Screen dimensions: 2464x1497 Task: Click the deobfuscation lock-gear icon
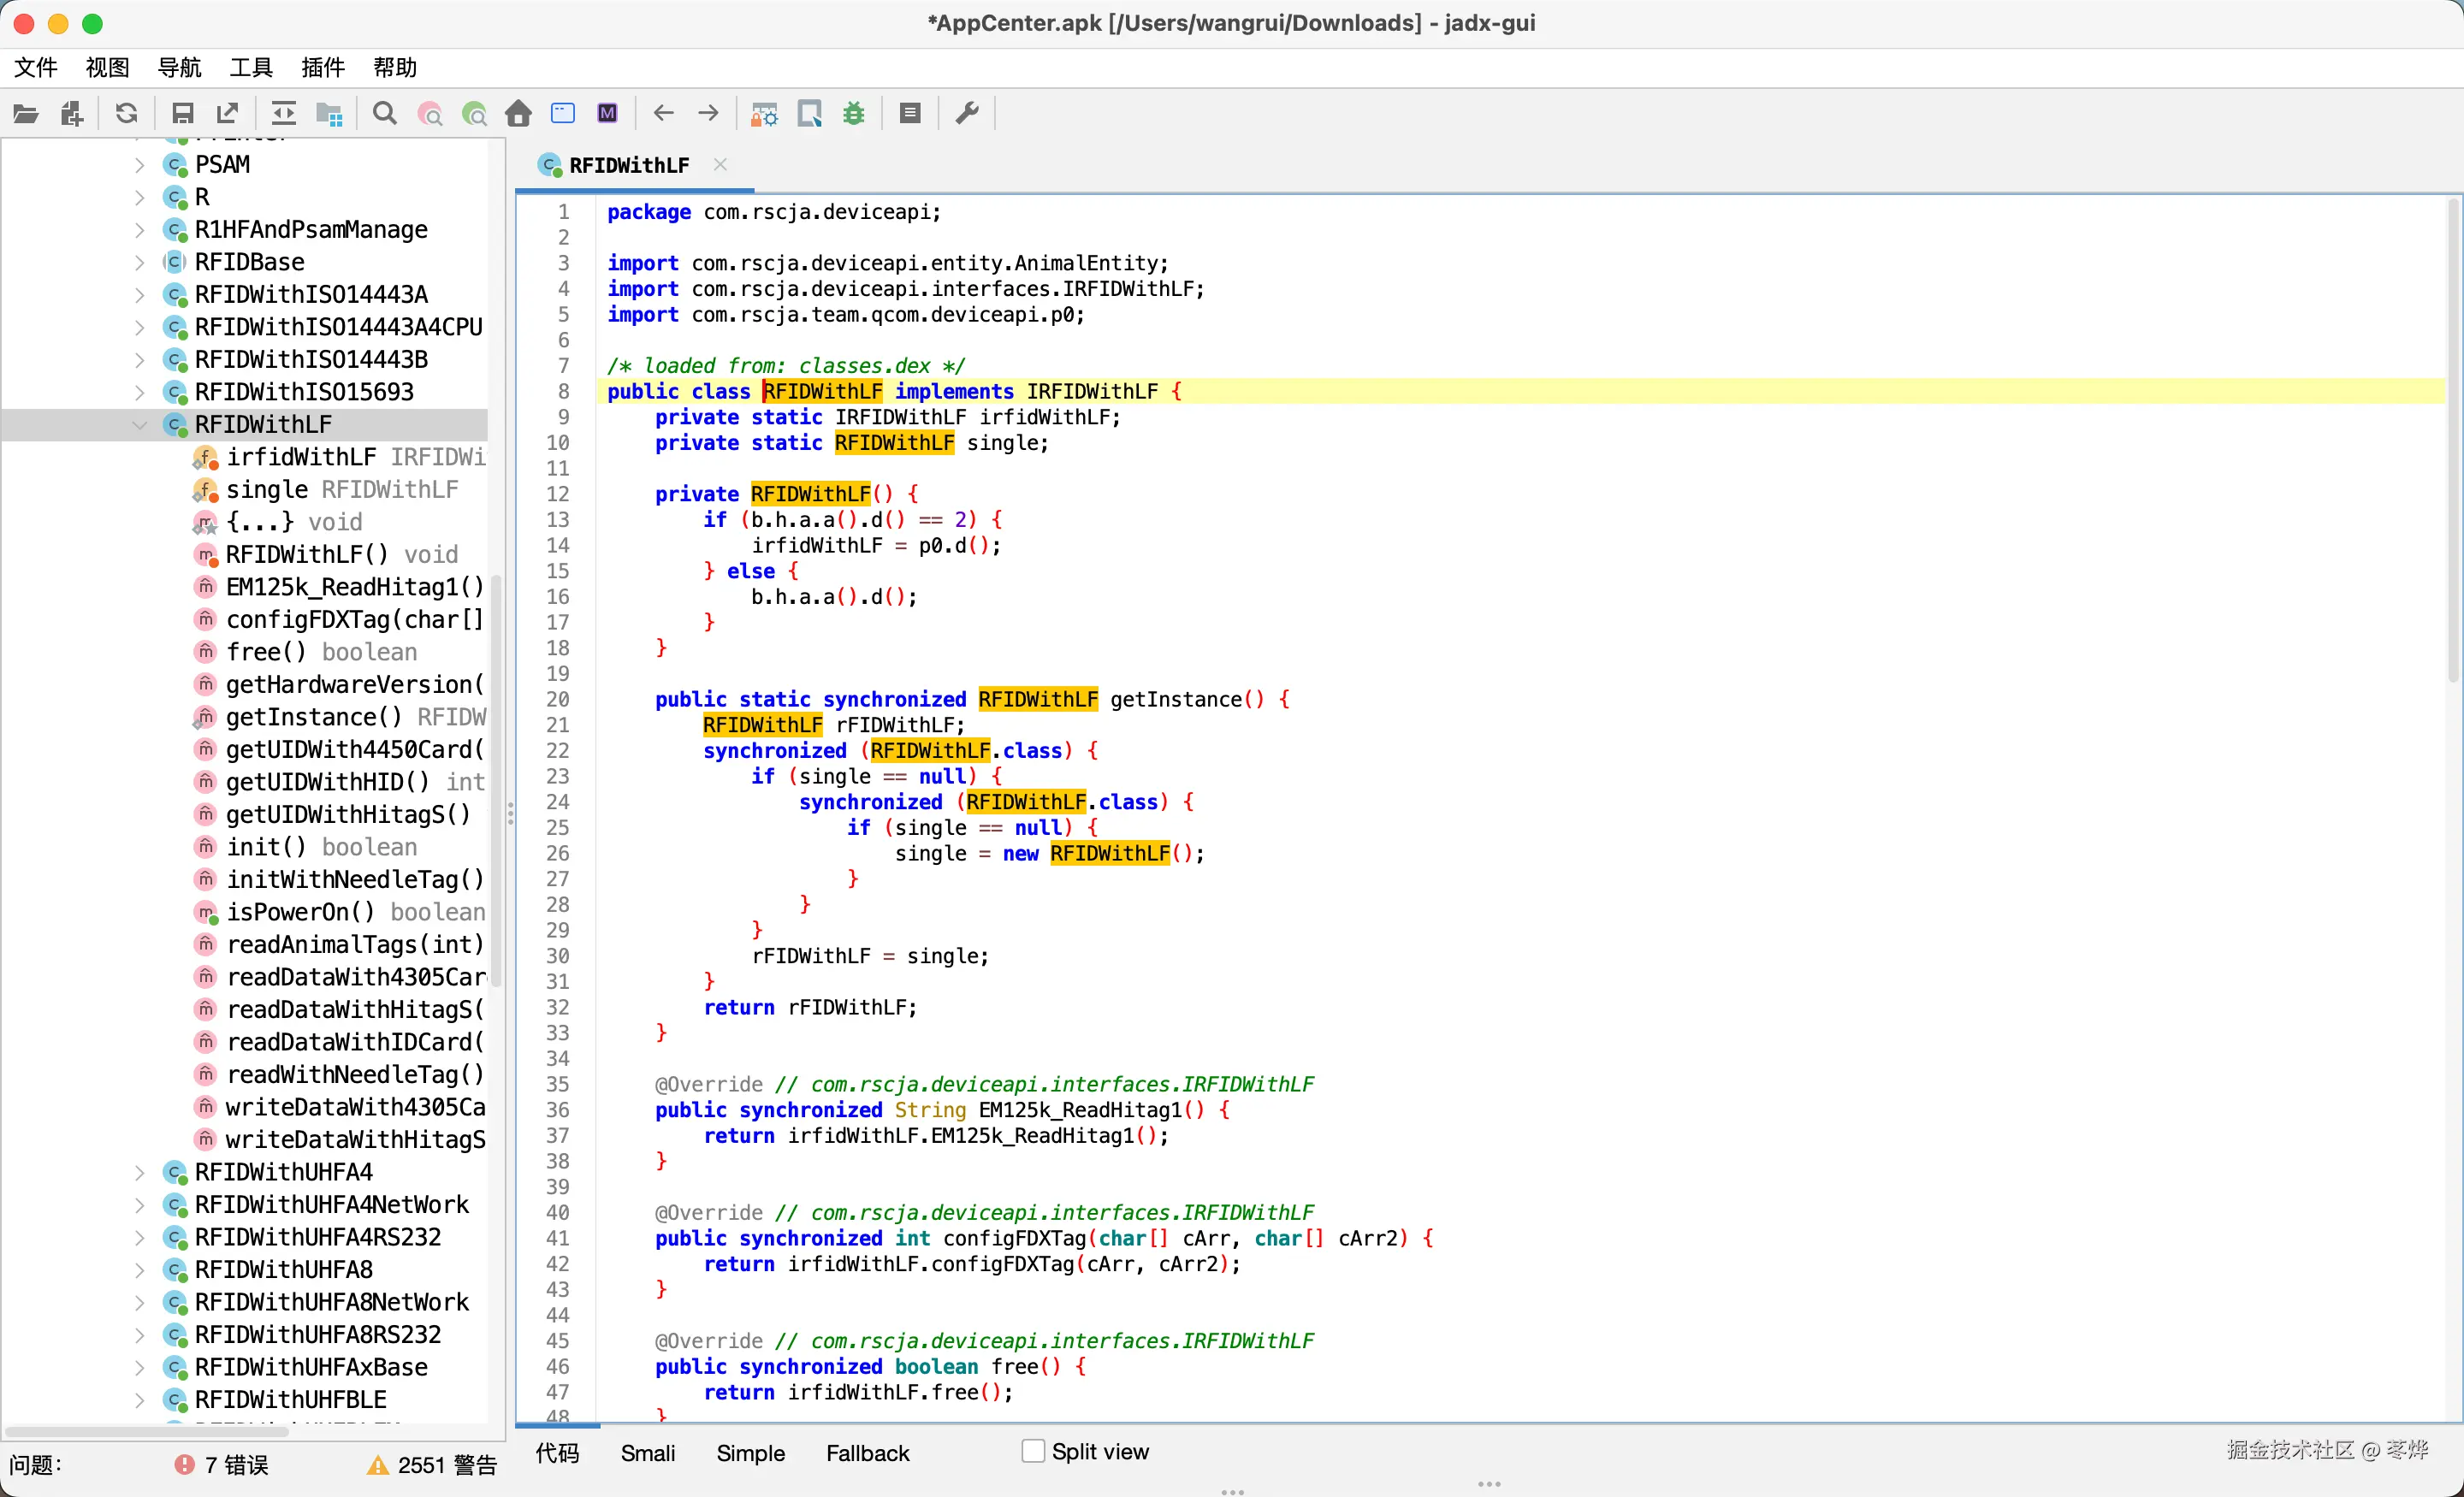pos(764,113)
